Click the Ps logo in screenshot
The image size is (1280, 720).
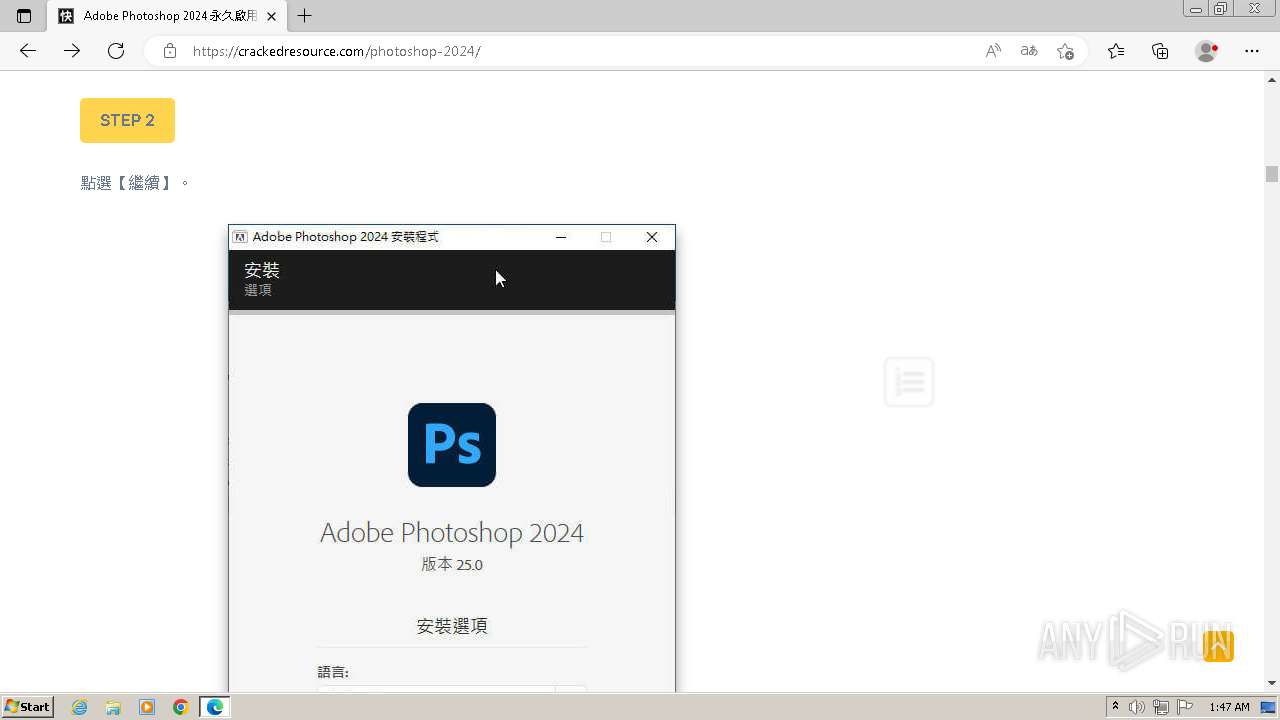pyautogui.click(x=452, y=445)
